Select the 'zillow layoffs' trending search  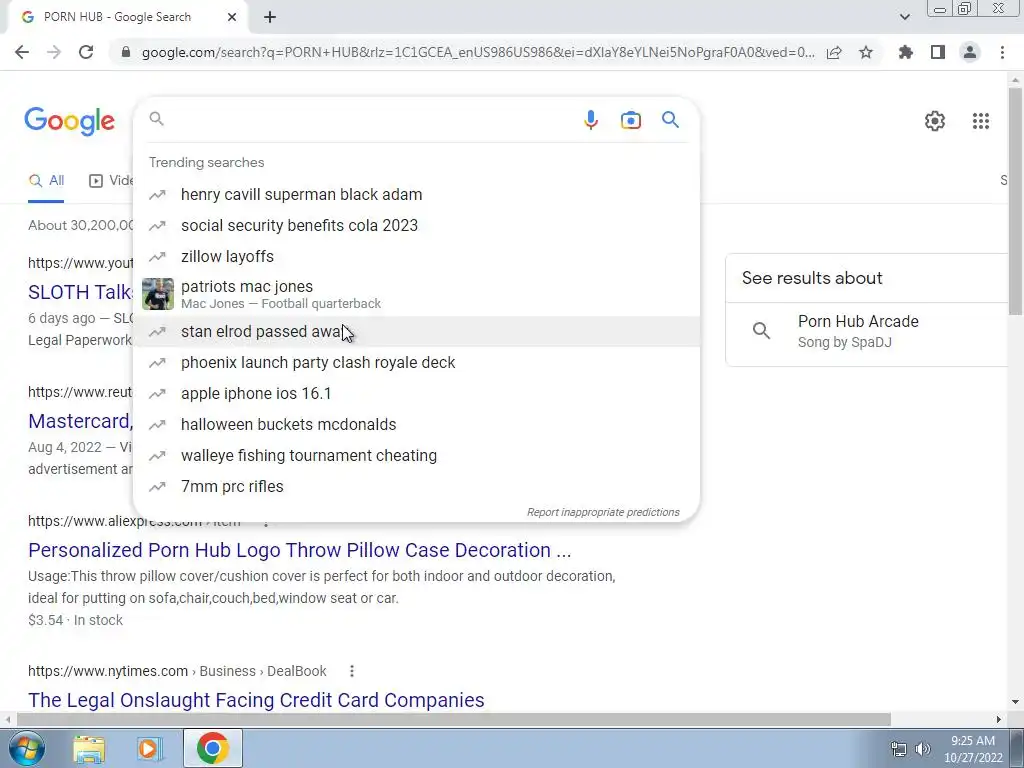[x=416, y=257]
